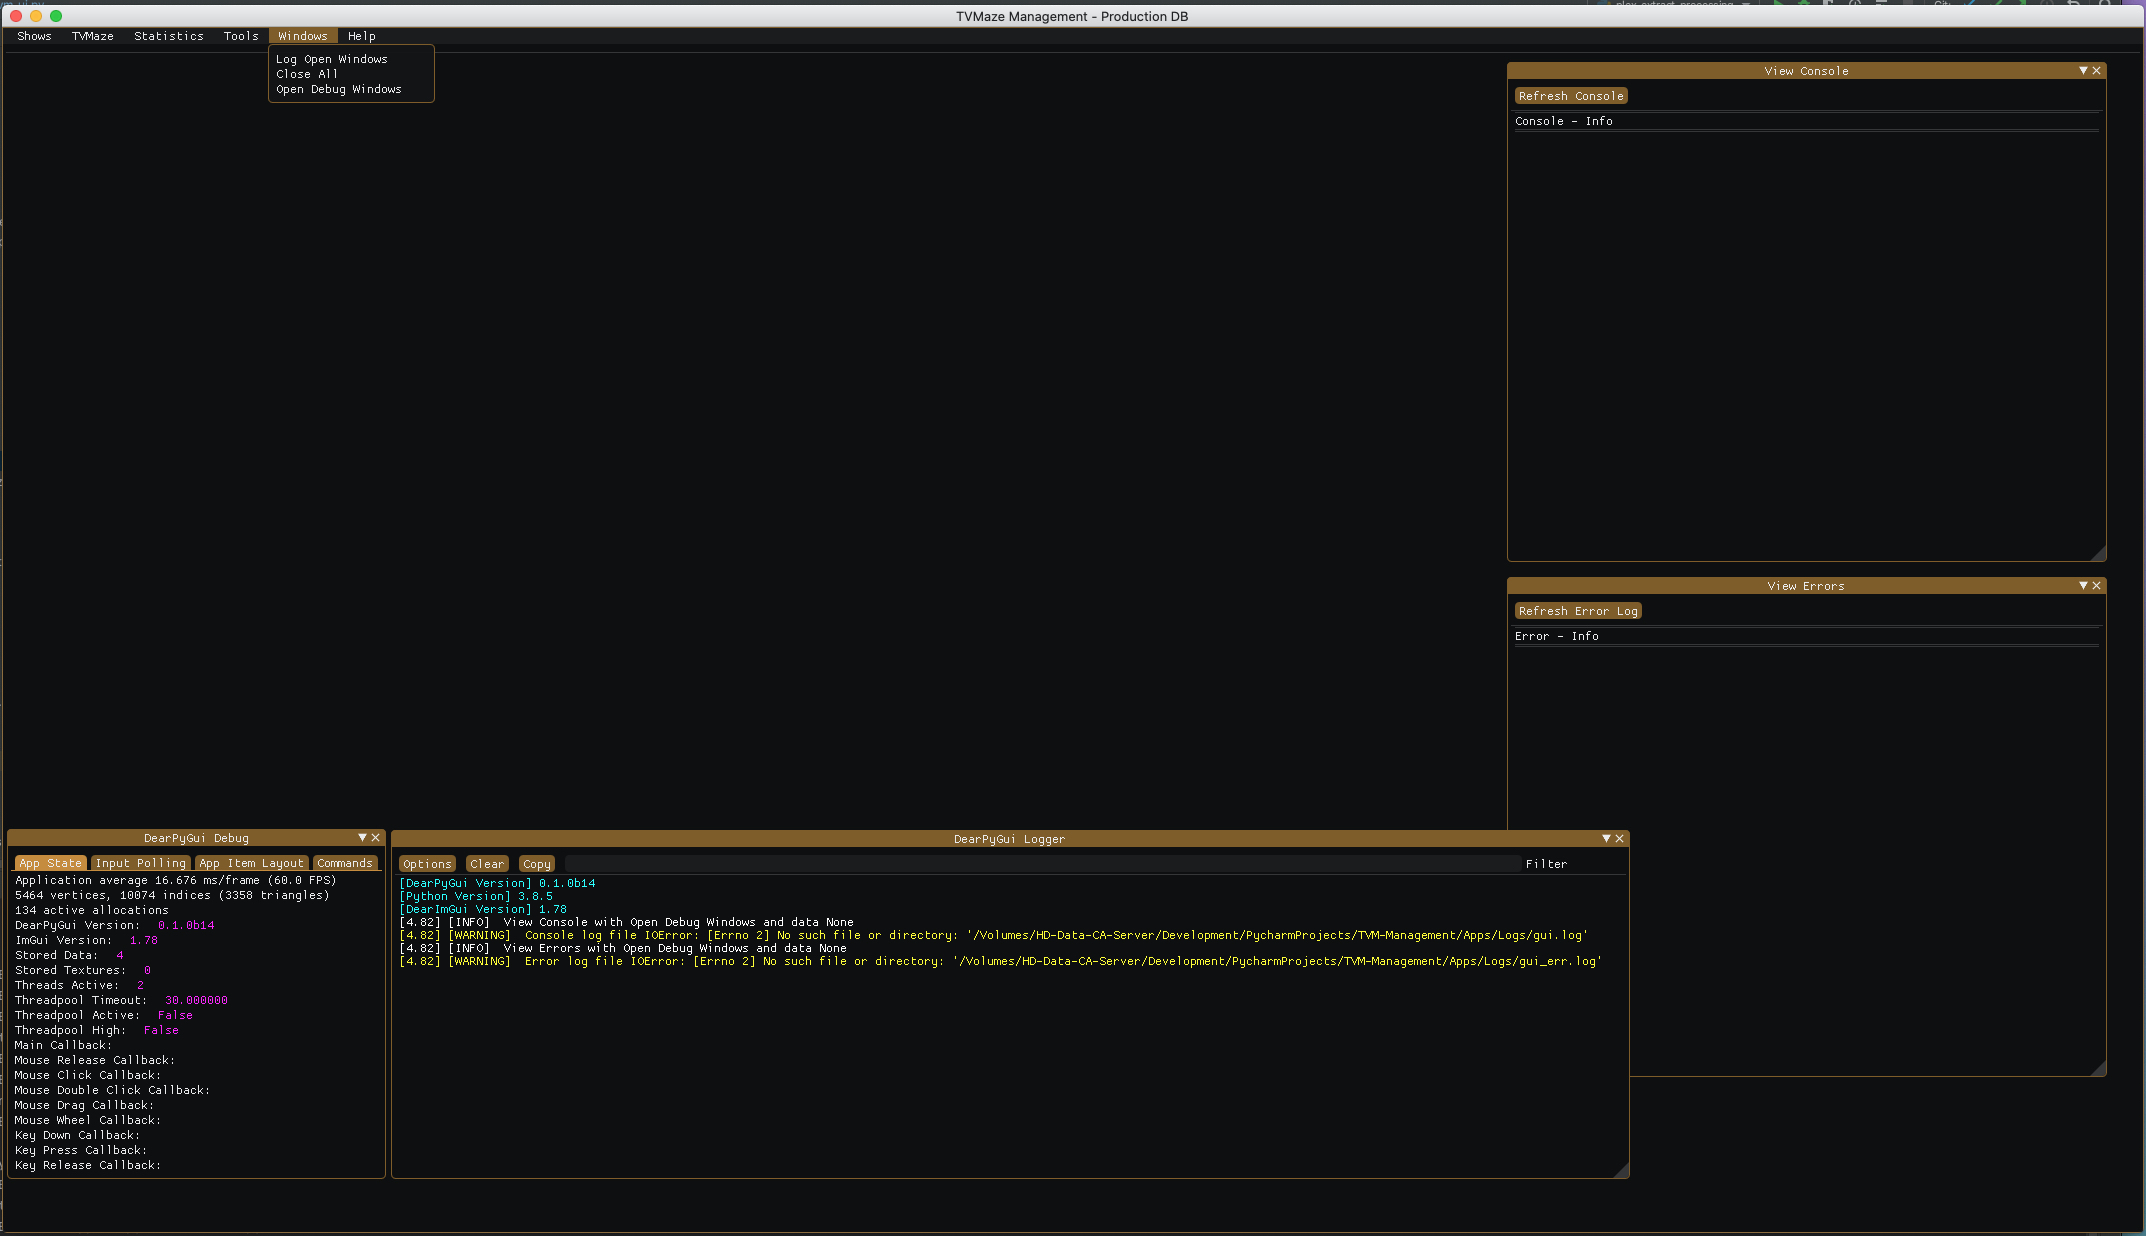Choose Open Debug Windows menu entry
This screenshot has height=1236, width=2146.
point(338,89)
